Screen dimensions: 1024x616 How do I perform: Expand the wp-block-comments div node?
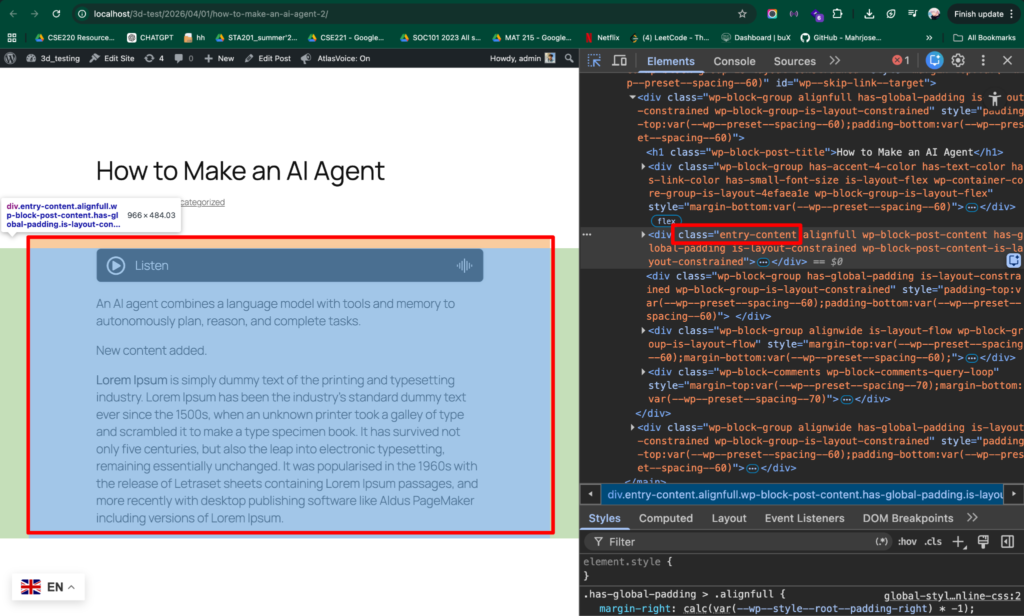[643, 372]
